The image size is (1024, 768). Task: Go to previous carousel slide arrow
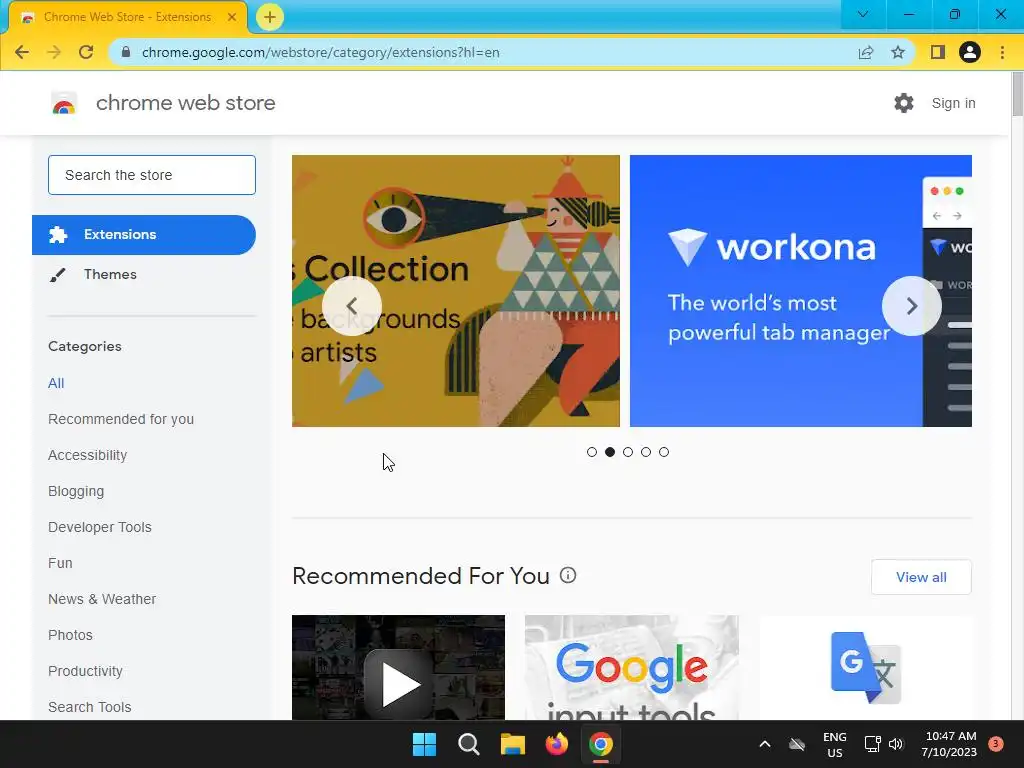(x=351, y=306)
